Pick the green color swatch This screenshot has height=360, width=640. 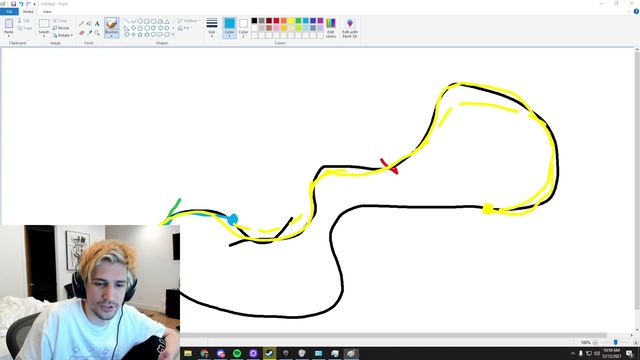tap(298, 21)
